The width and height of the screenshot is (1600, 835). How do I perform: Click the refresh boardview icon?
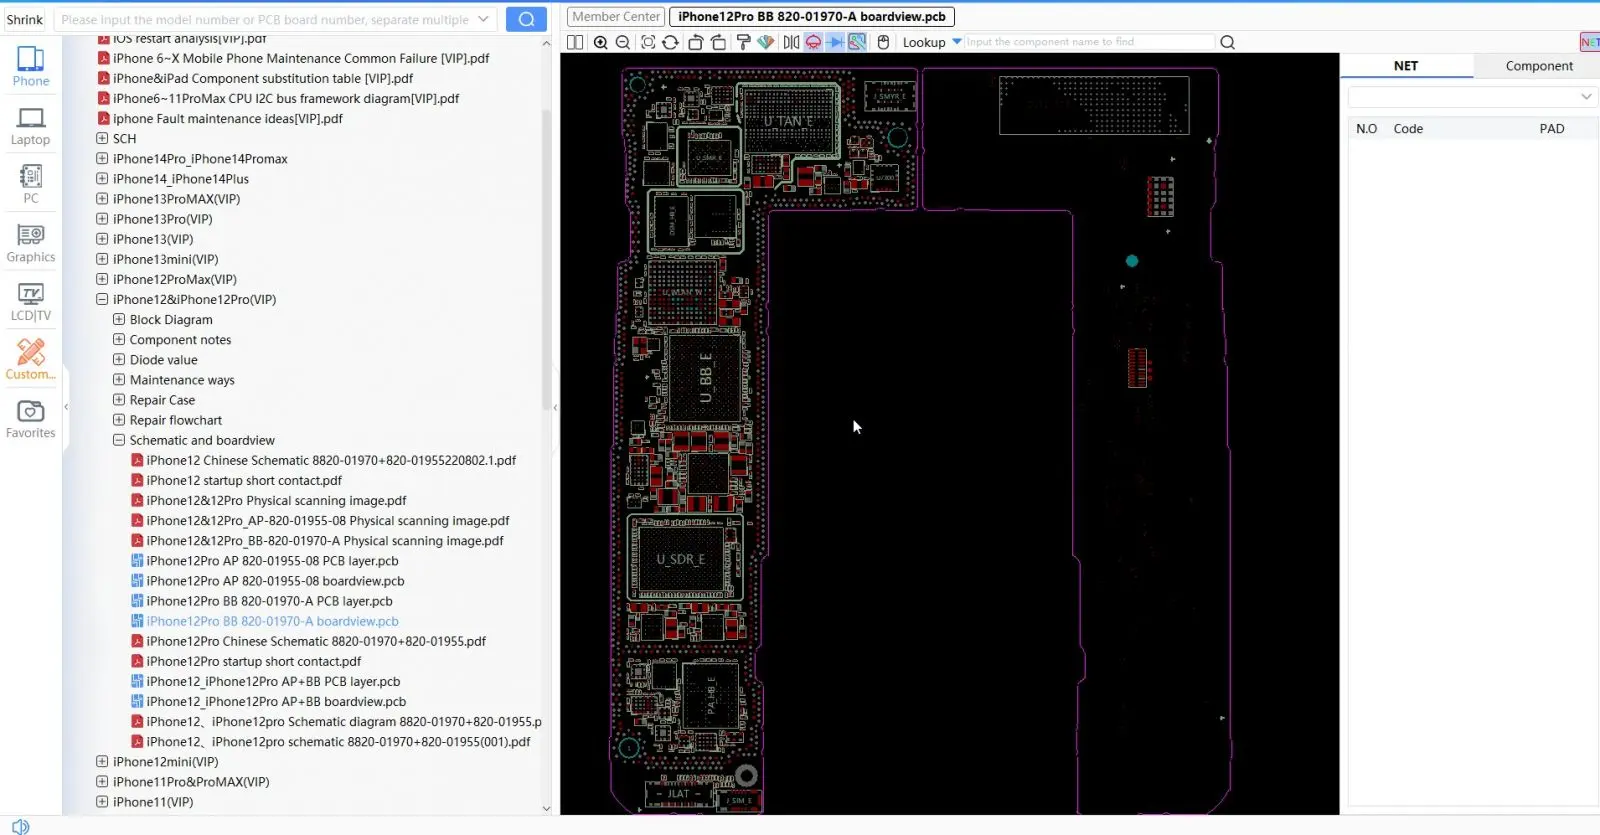point(670,42)
